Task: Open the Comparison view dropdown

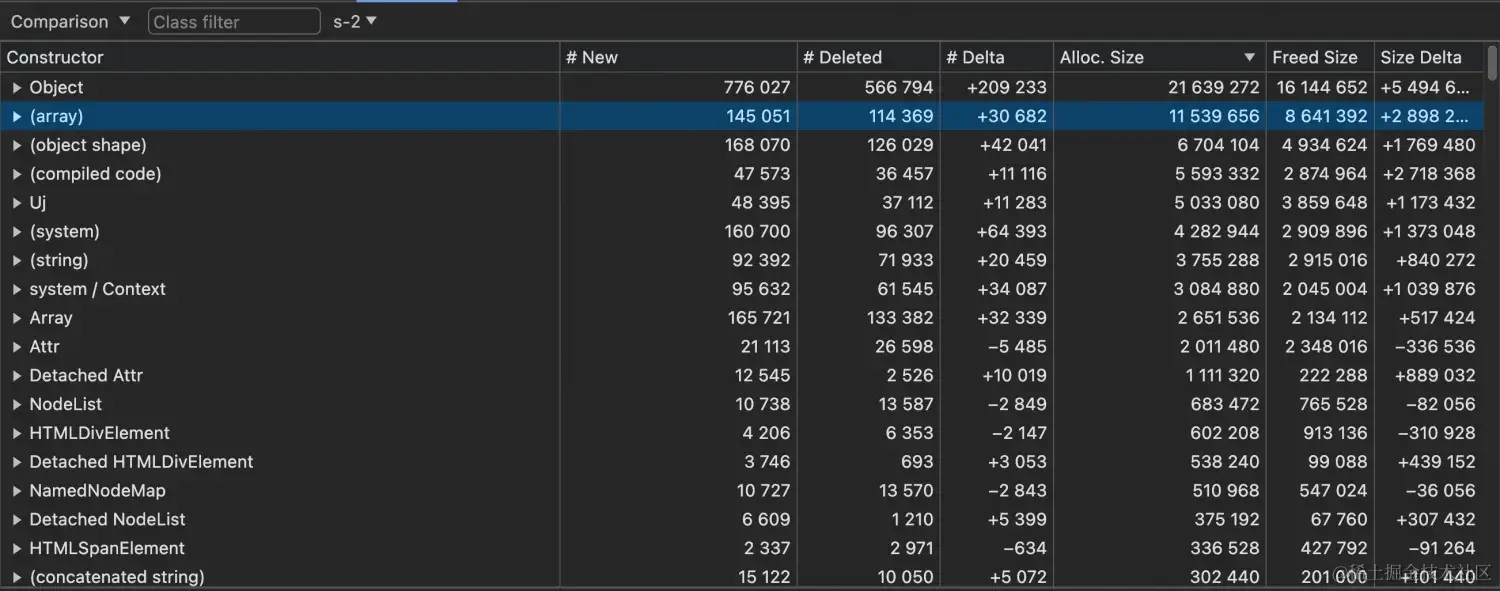Action: (x=70, y=21)
